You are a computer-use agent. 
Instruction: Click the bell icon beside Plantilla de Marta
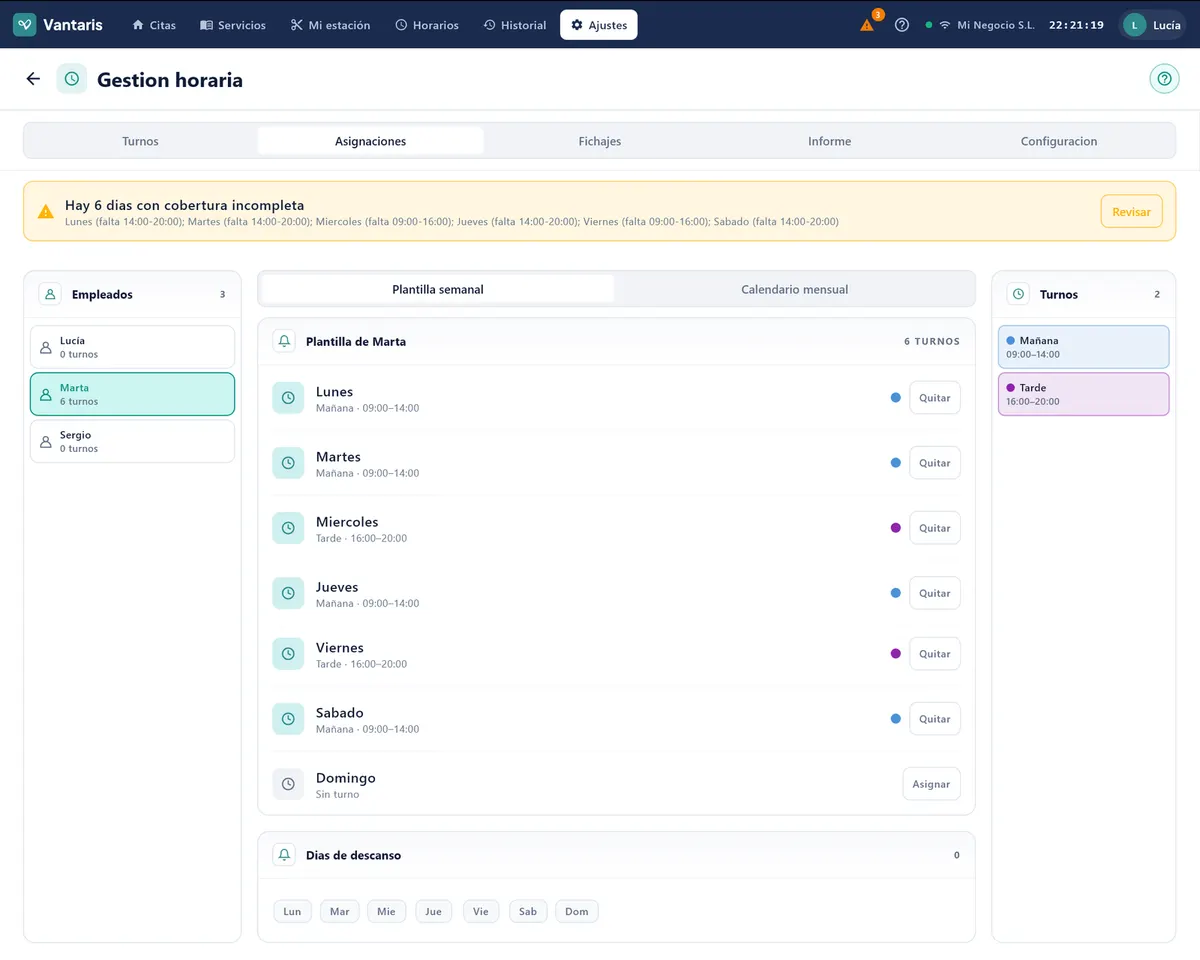coord(285,341)
